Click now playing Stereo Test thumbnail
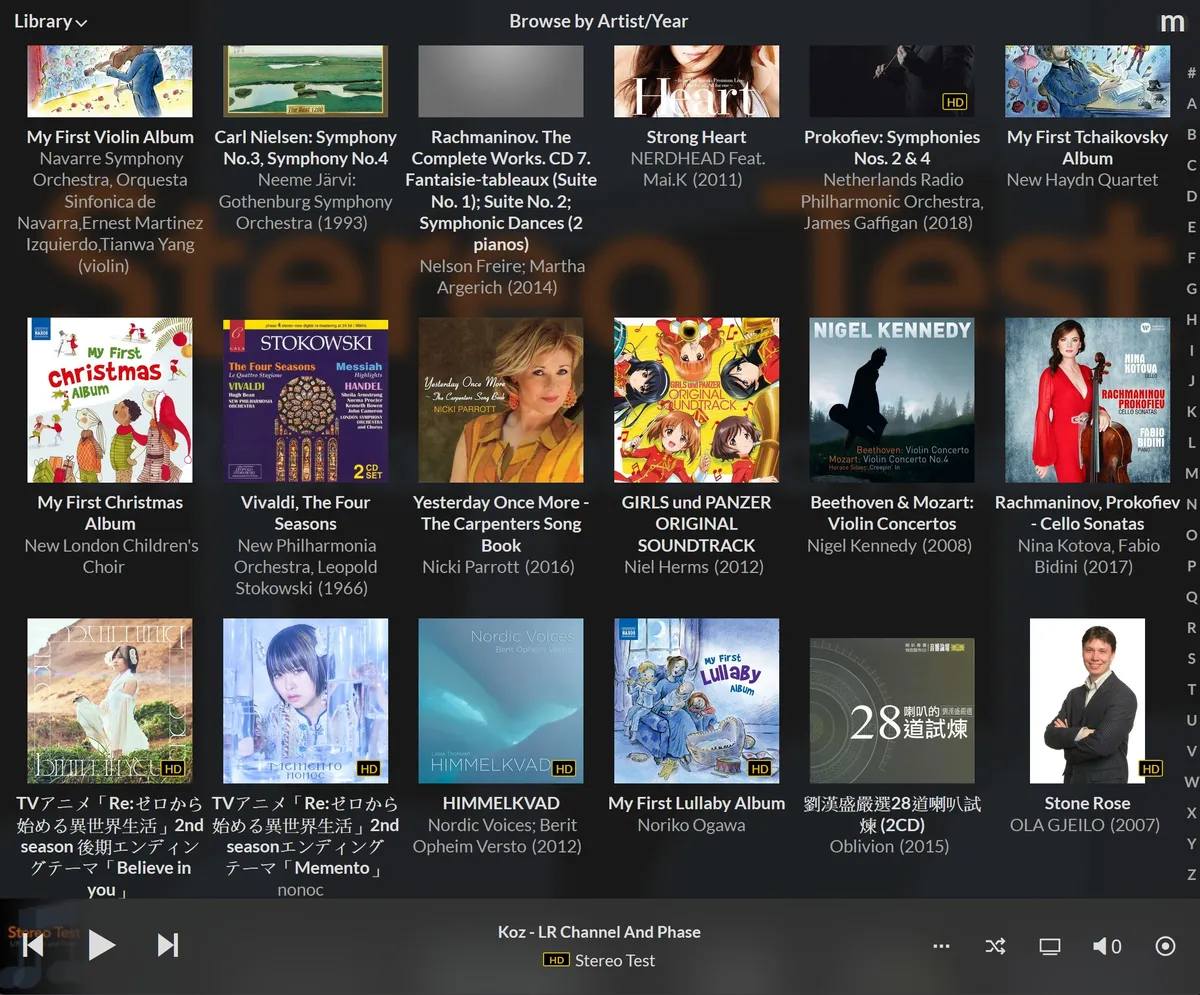Image resolution: width=1200 pixels, height=995 pixels. [40, 945]
